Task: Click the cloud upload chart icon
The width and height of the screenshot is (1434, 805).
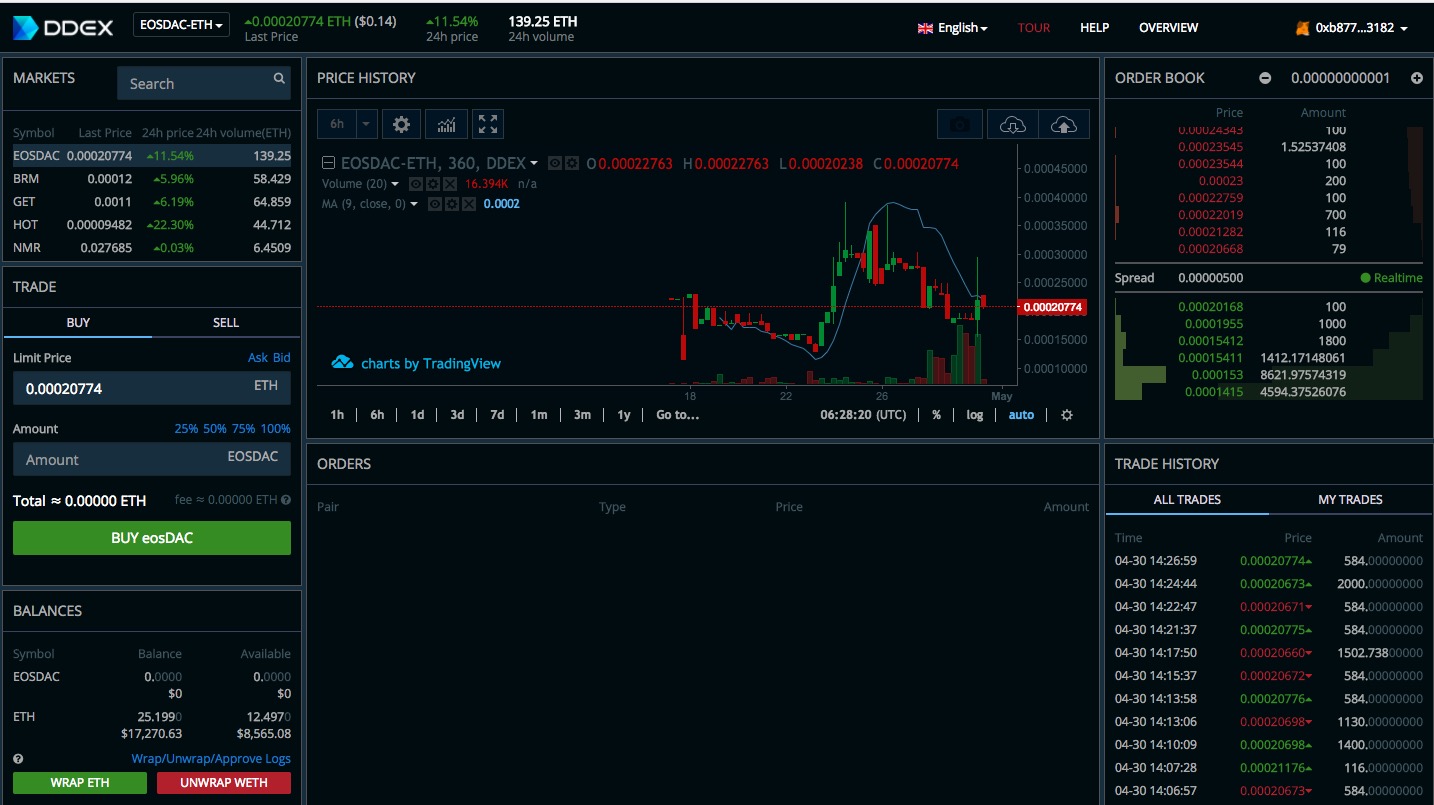Action: [1064, 124]
